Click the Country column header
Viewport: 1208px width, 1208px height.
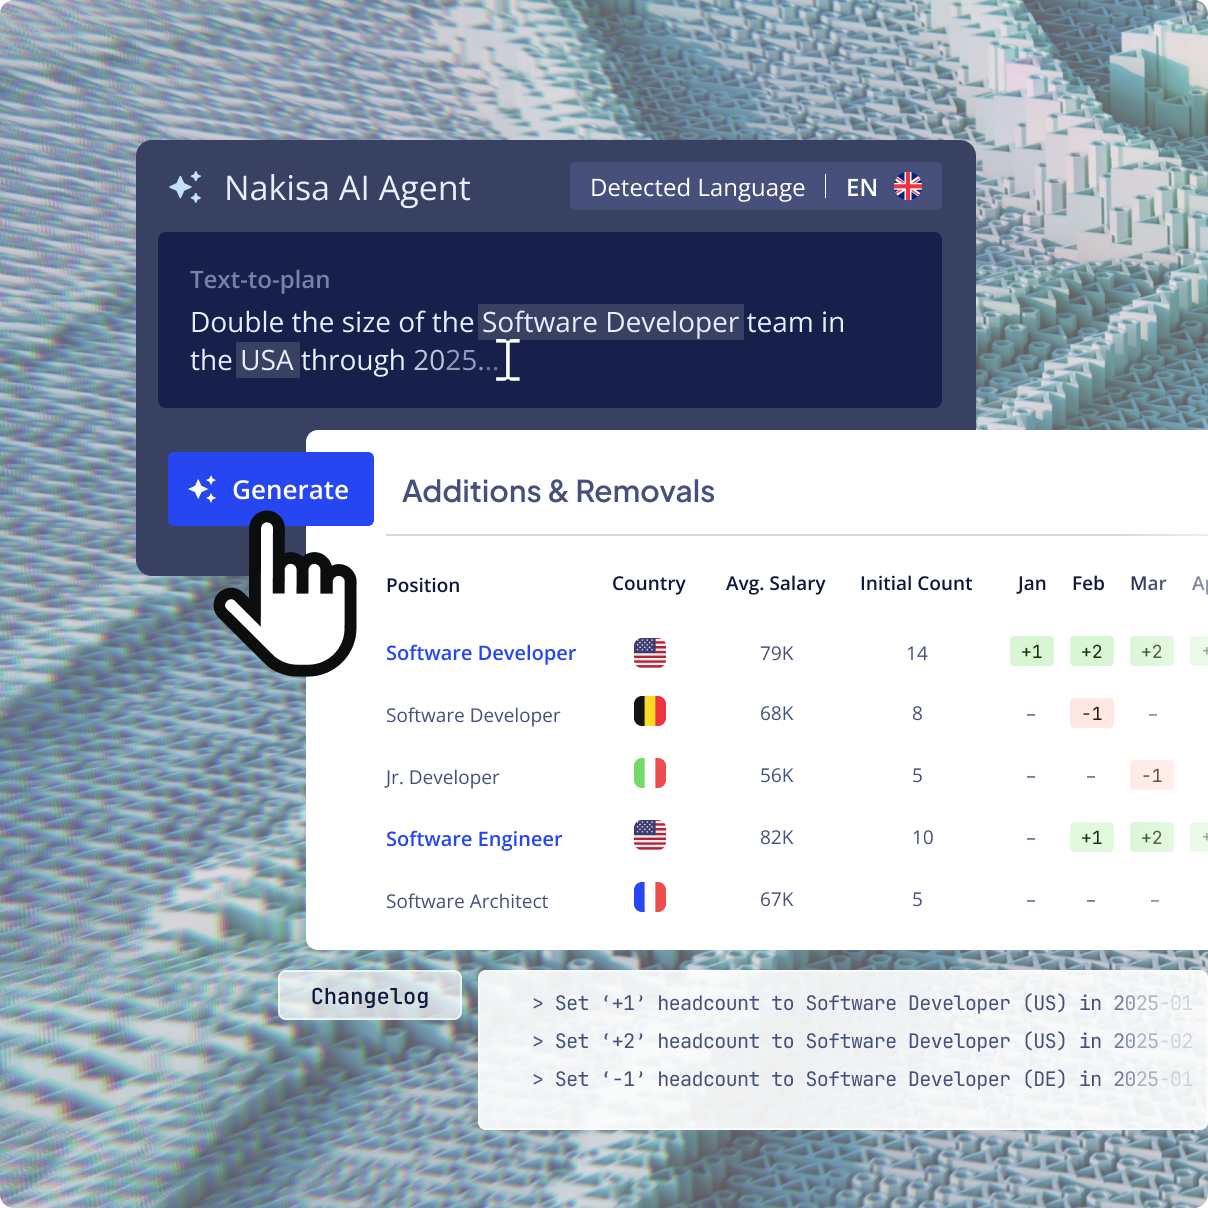[x=649, y=583]
